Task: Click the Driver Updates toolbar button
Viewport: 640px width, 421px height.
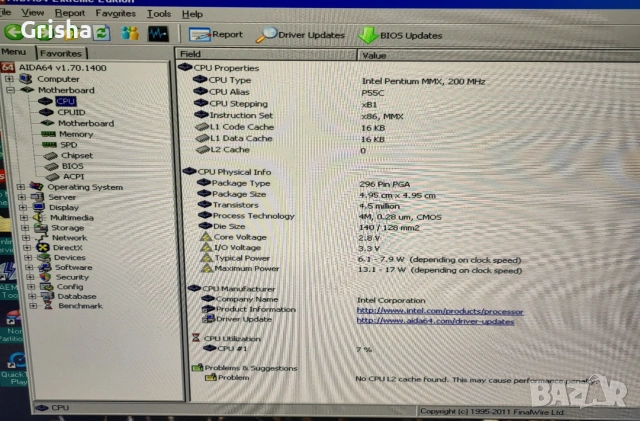Action: coord(300,35)
